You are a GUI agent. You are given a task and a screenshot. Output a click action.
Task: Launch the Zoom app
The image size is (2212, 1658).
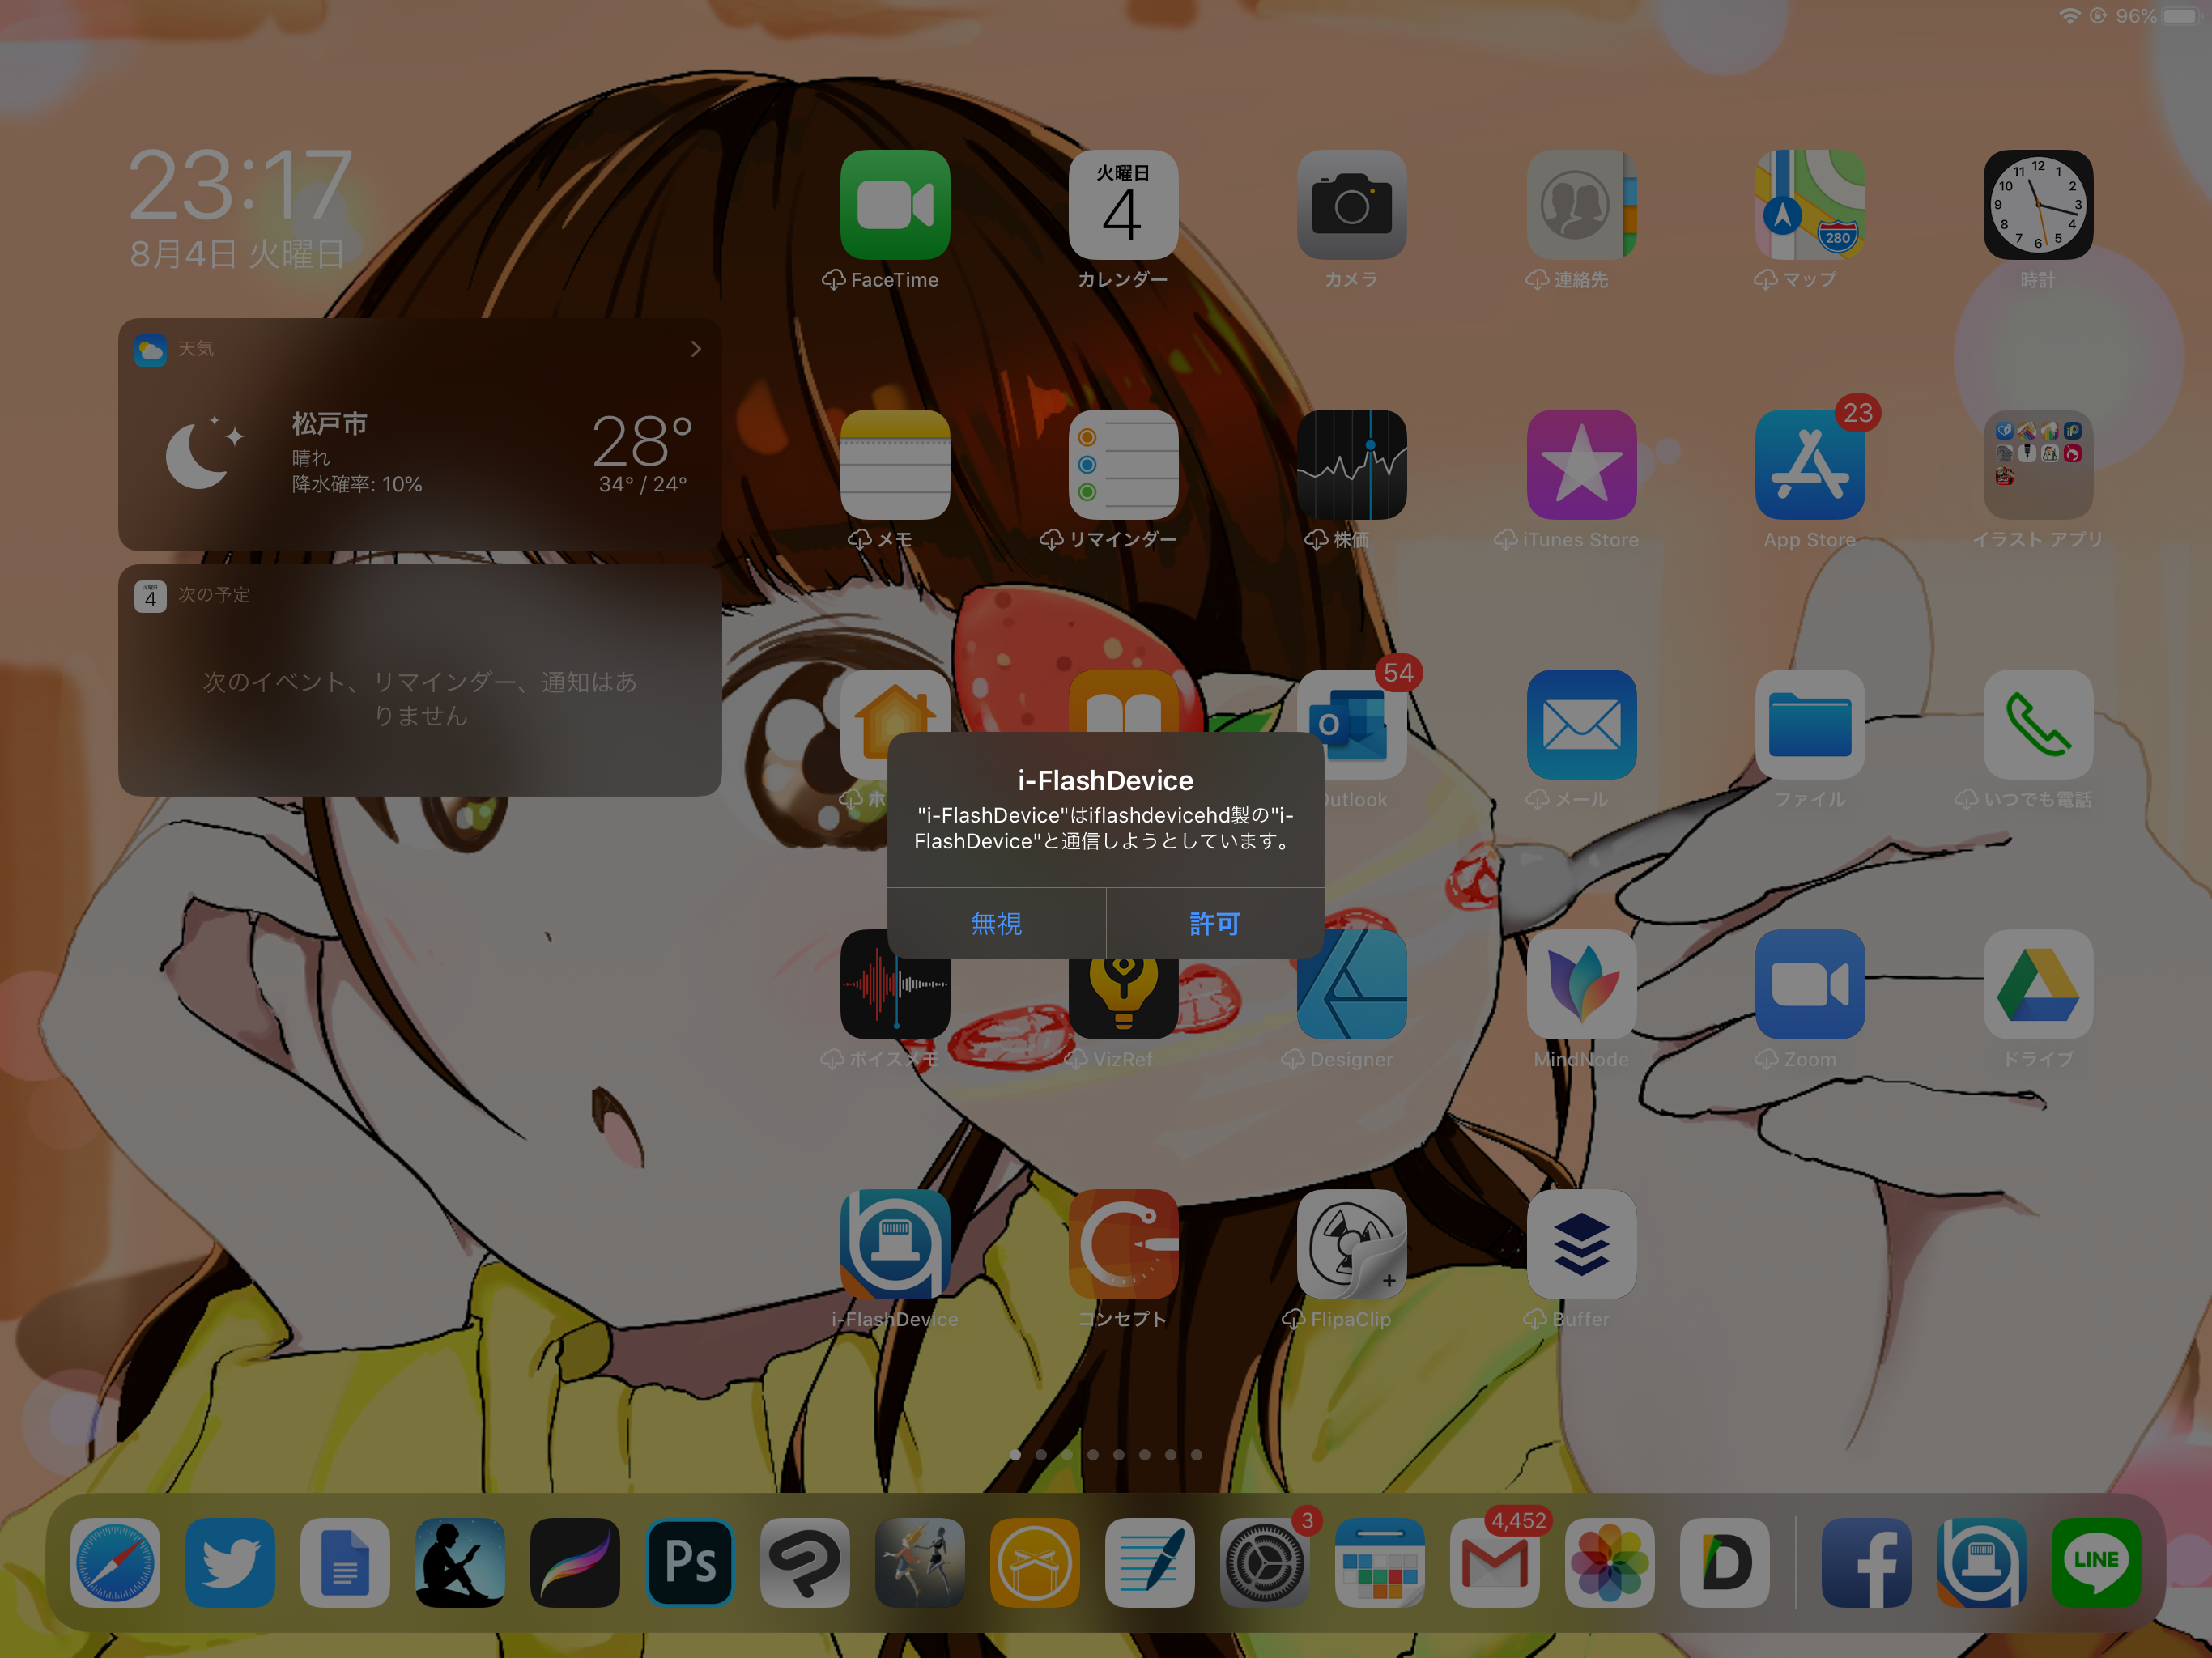(x=1810, y=985)
